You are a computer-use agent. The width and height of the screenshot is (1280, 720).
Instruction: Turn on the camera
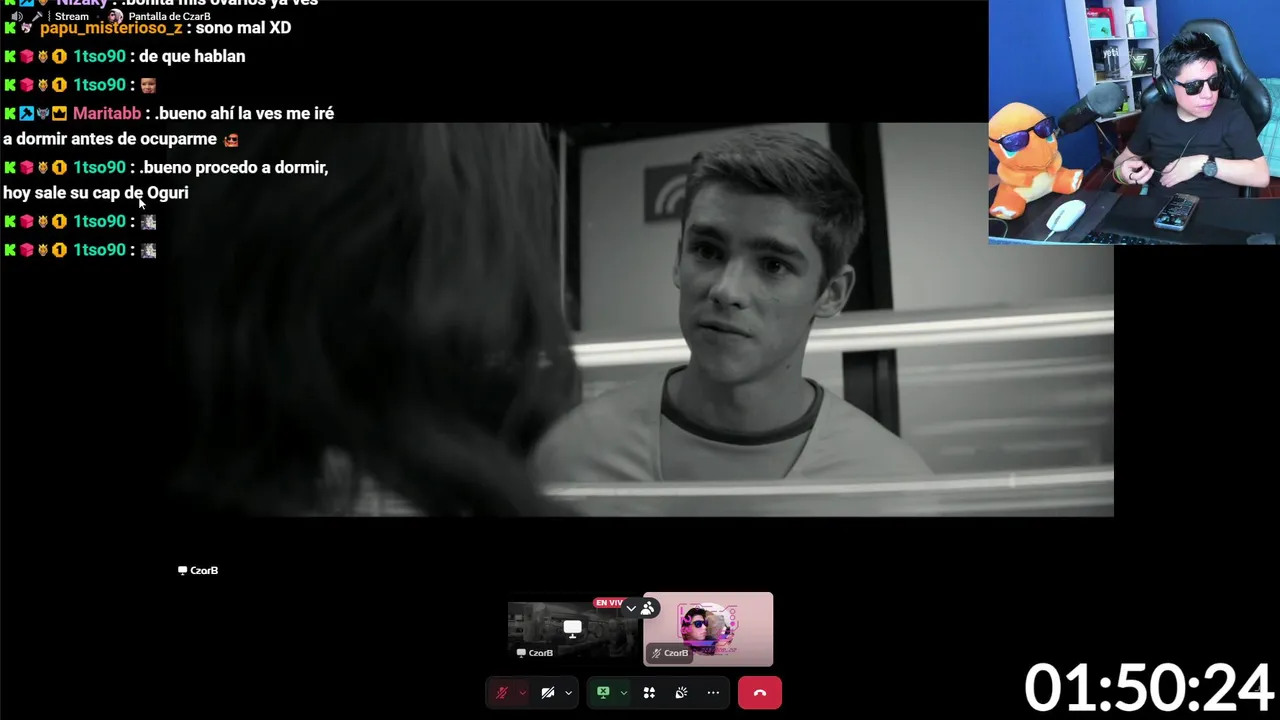[548, 693]
